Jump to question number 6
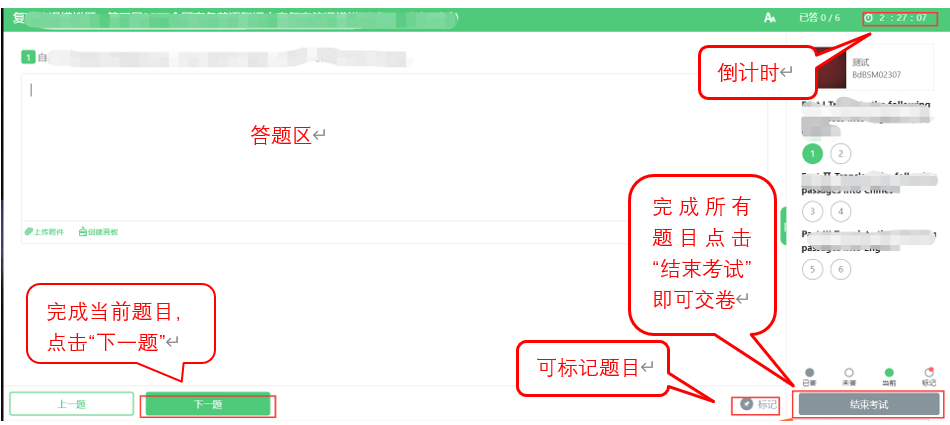The width and height of the screenshot is (950, 425). pos(840,269)
